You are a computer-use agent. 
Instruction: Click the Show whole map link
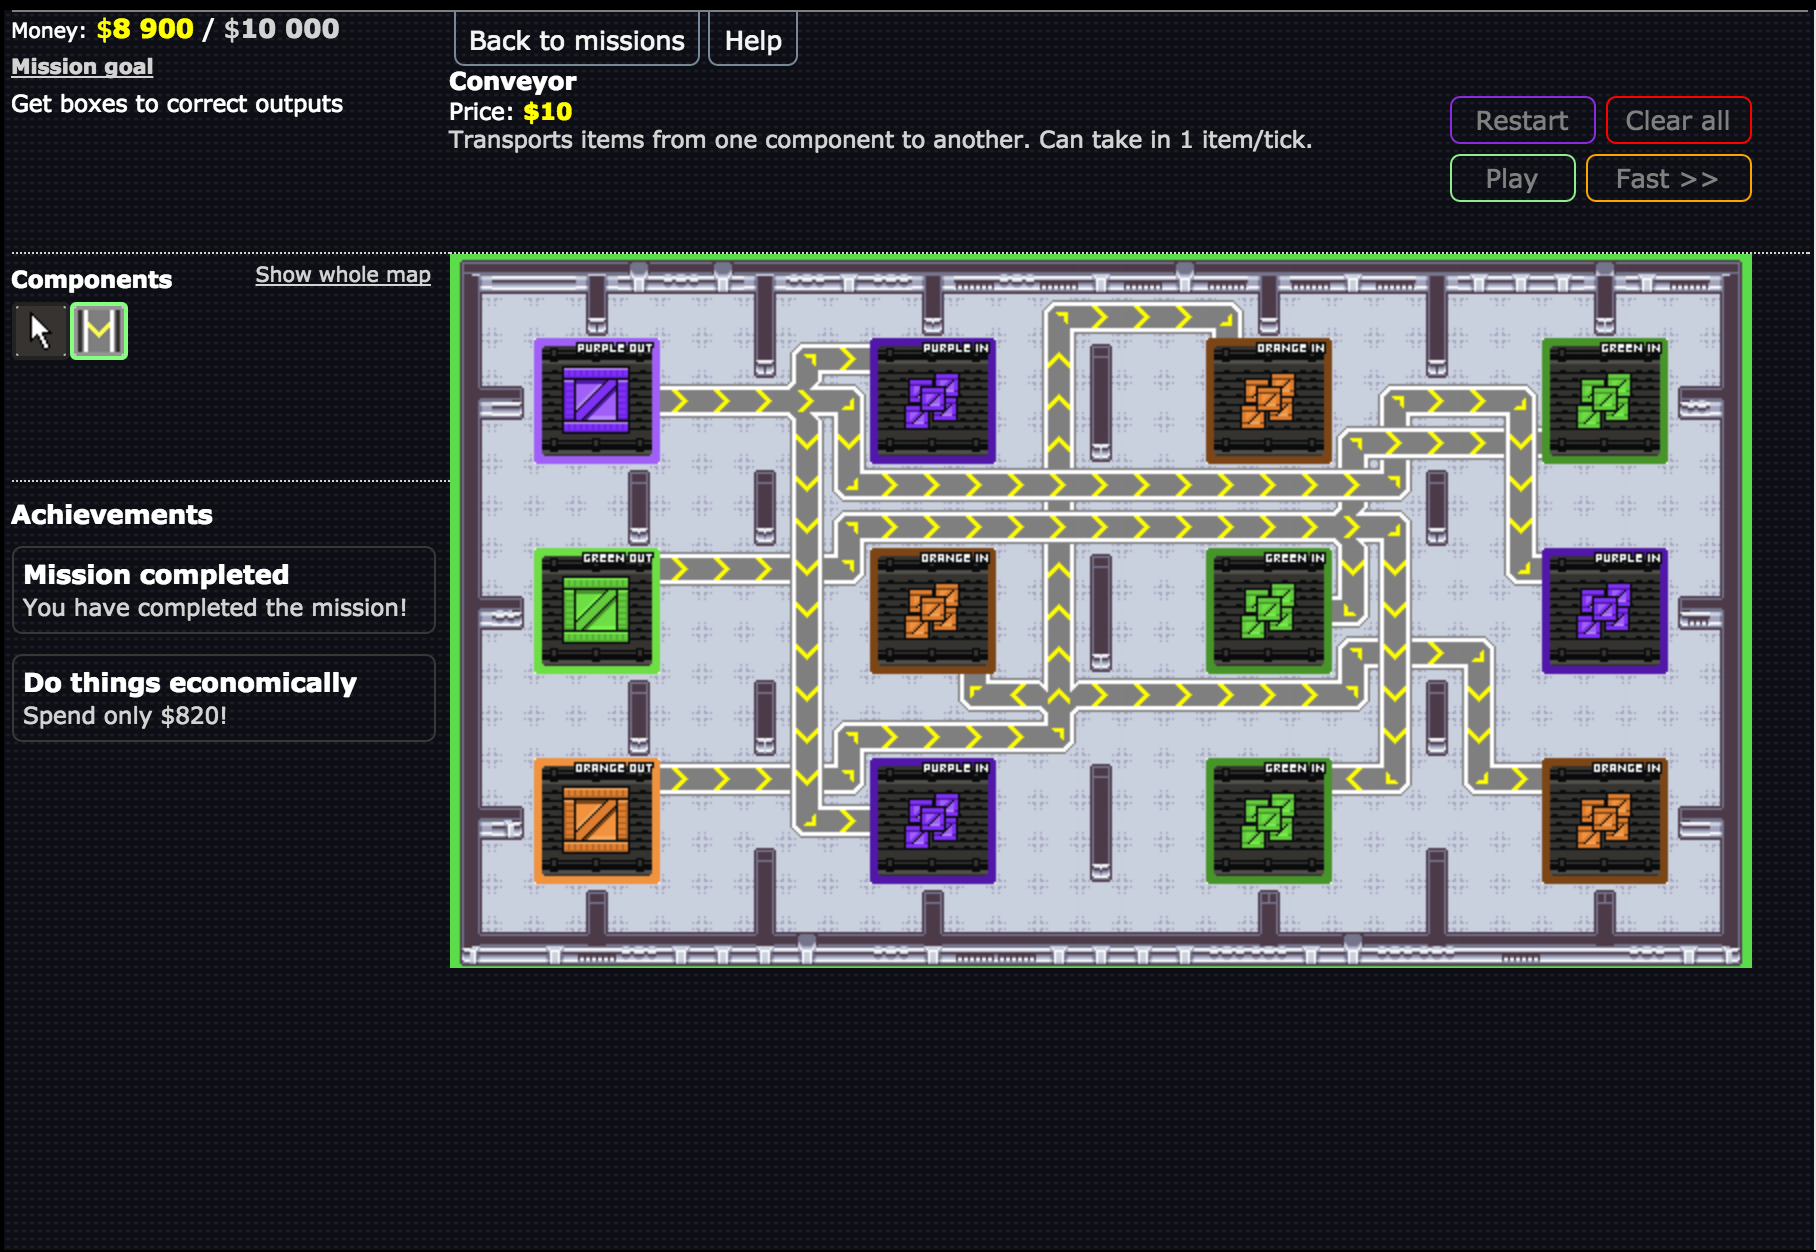pos(343,275)
